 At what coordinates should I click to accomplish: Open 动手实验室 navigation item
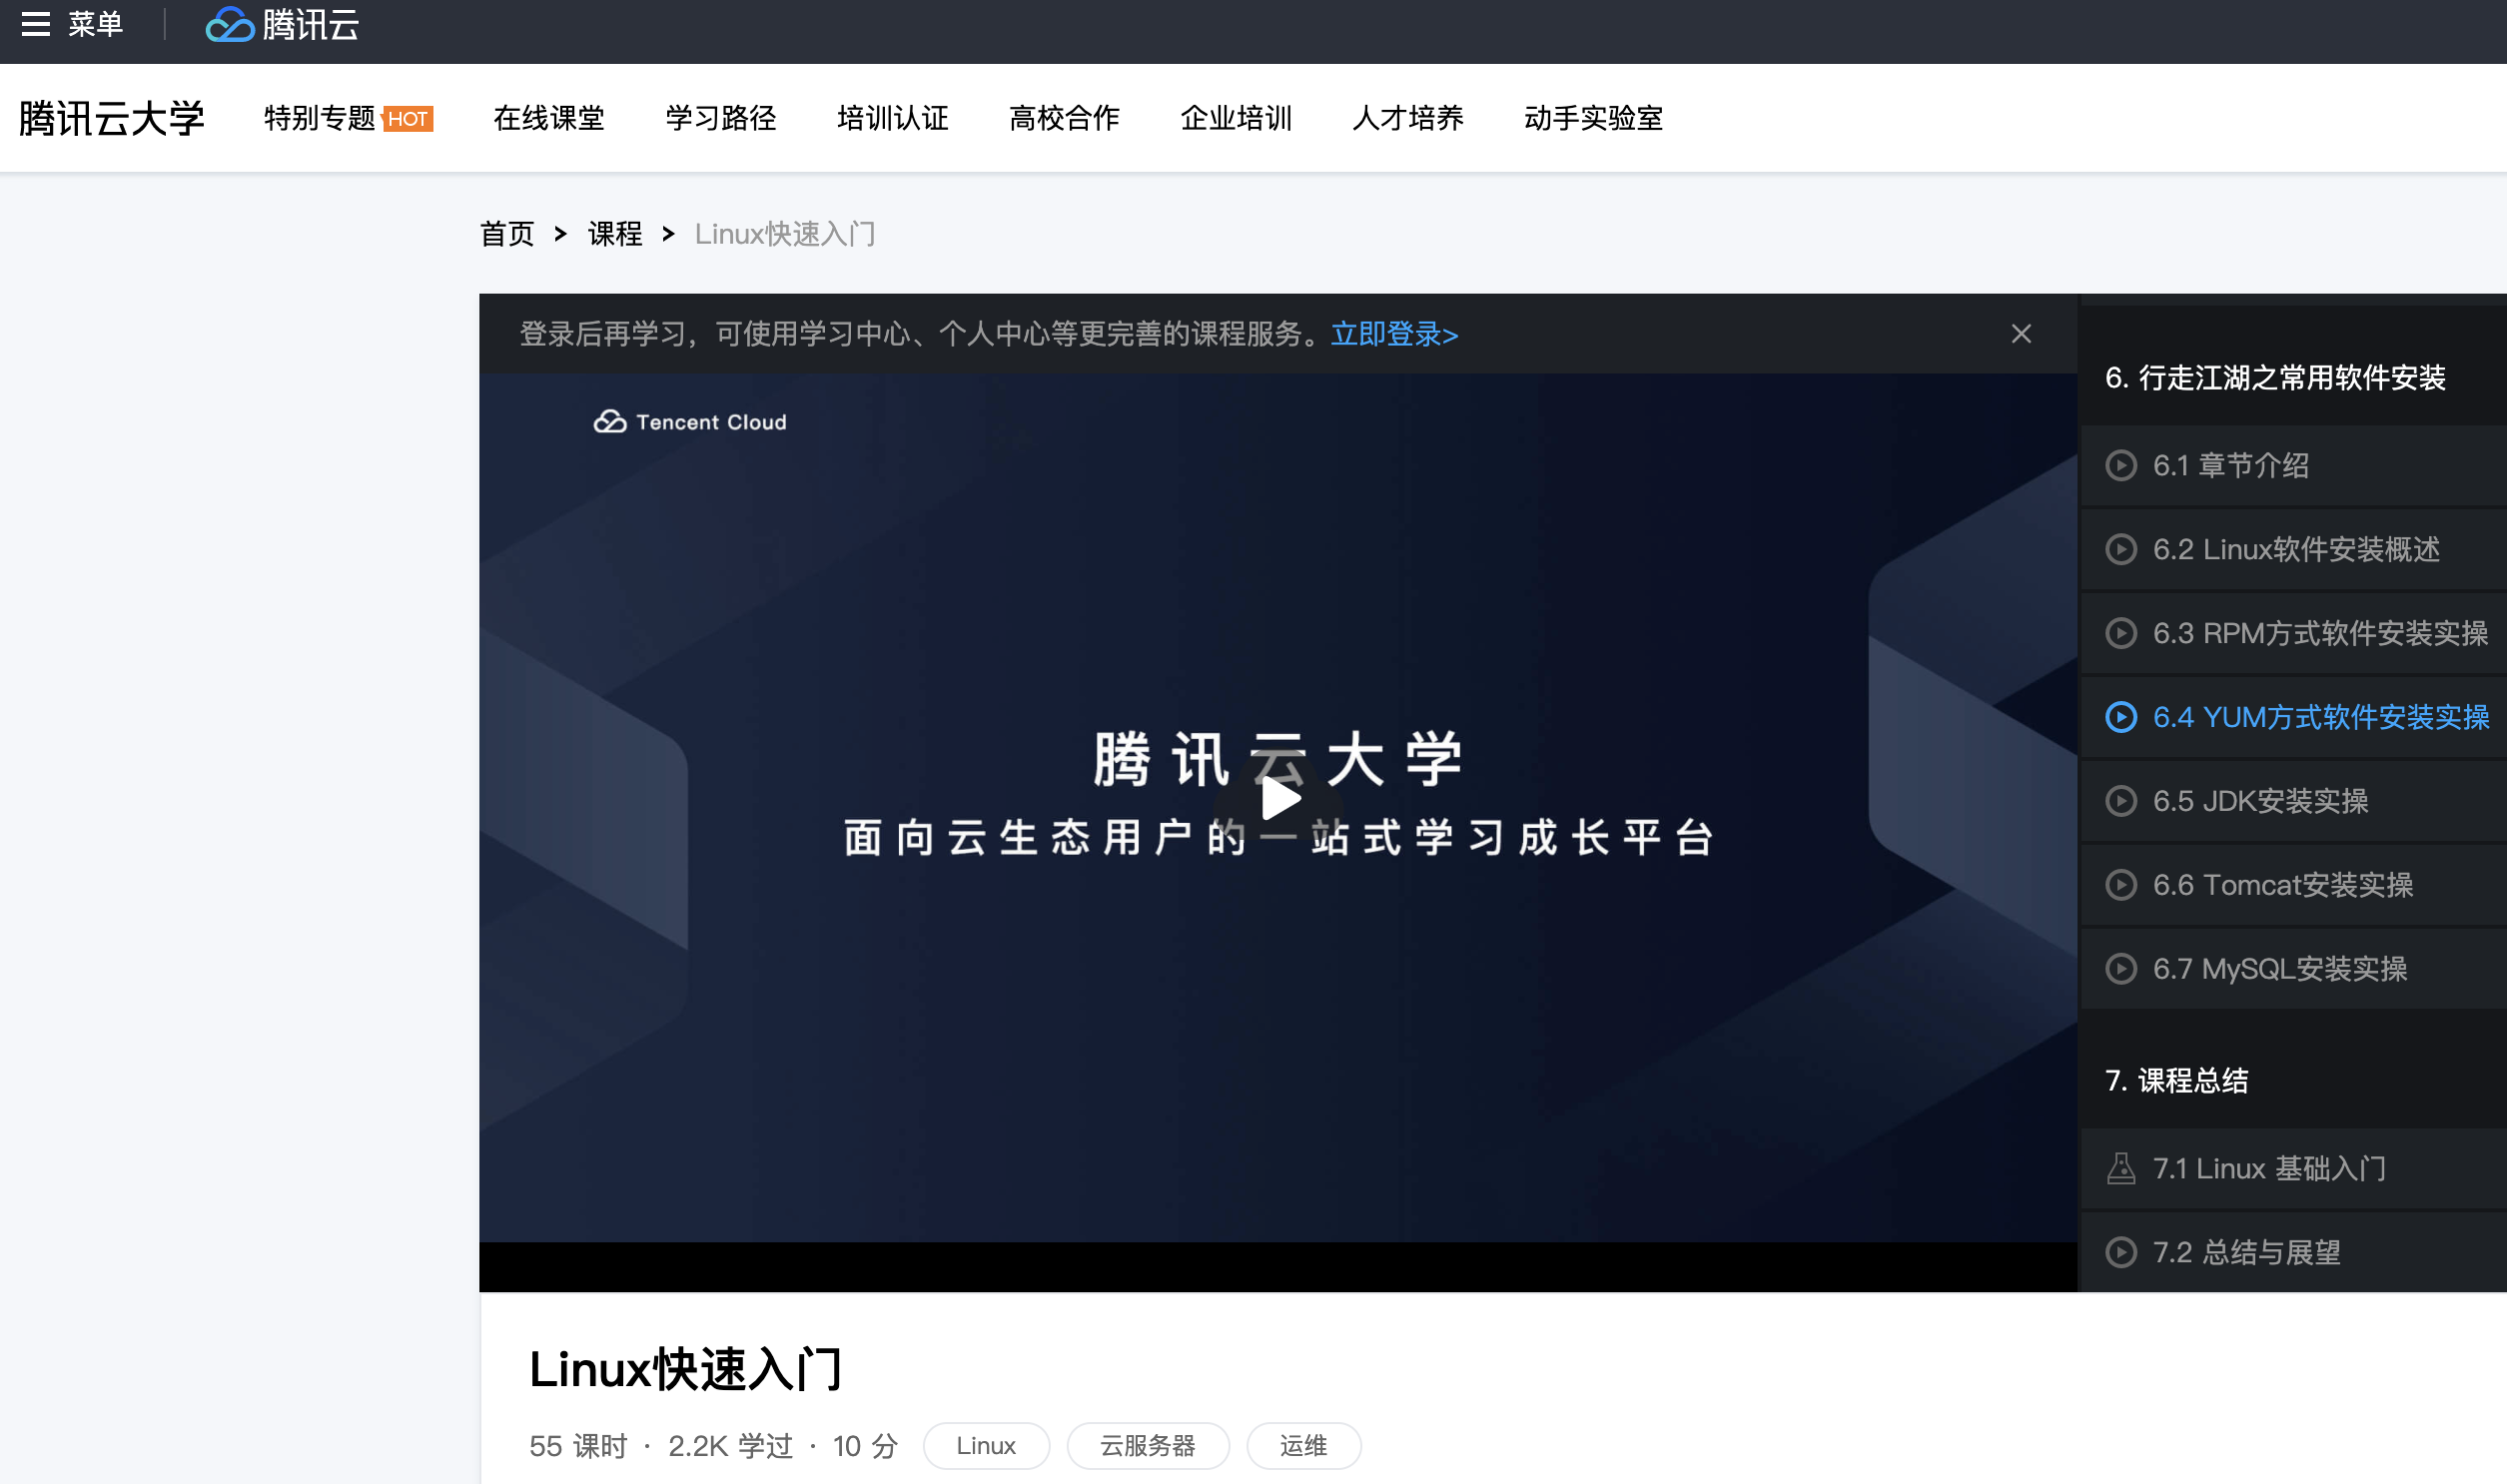[1594, 118]
